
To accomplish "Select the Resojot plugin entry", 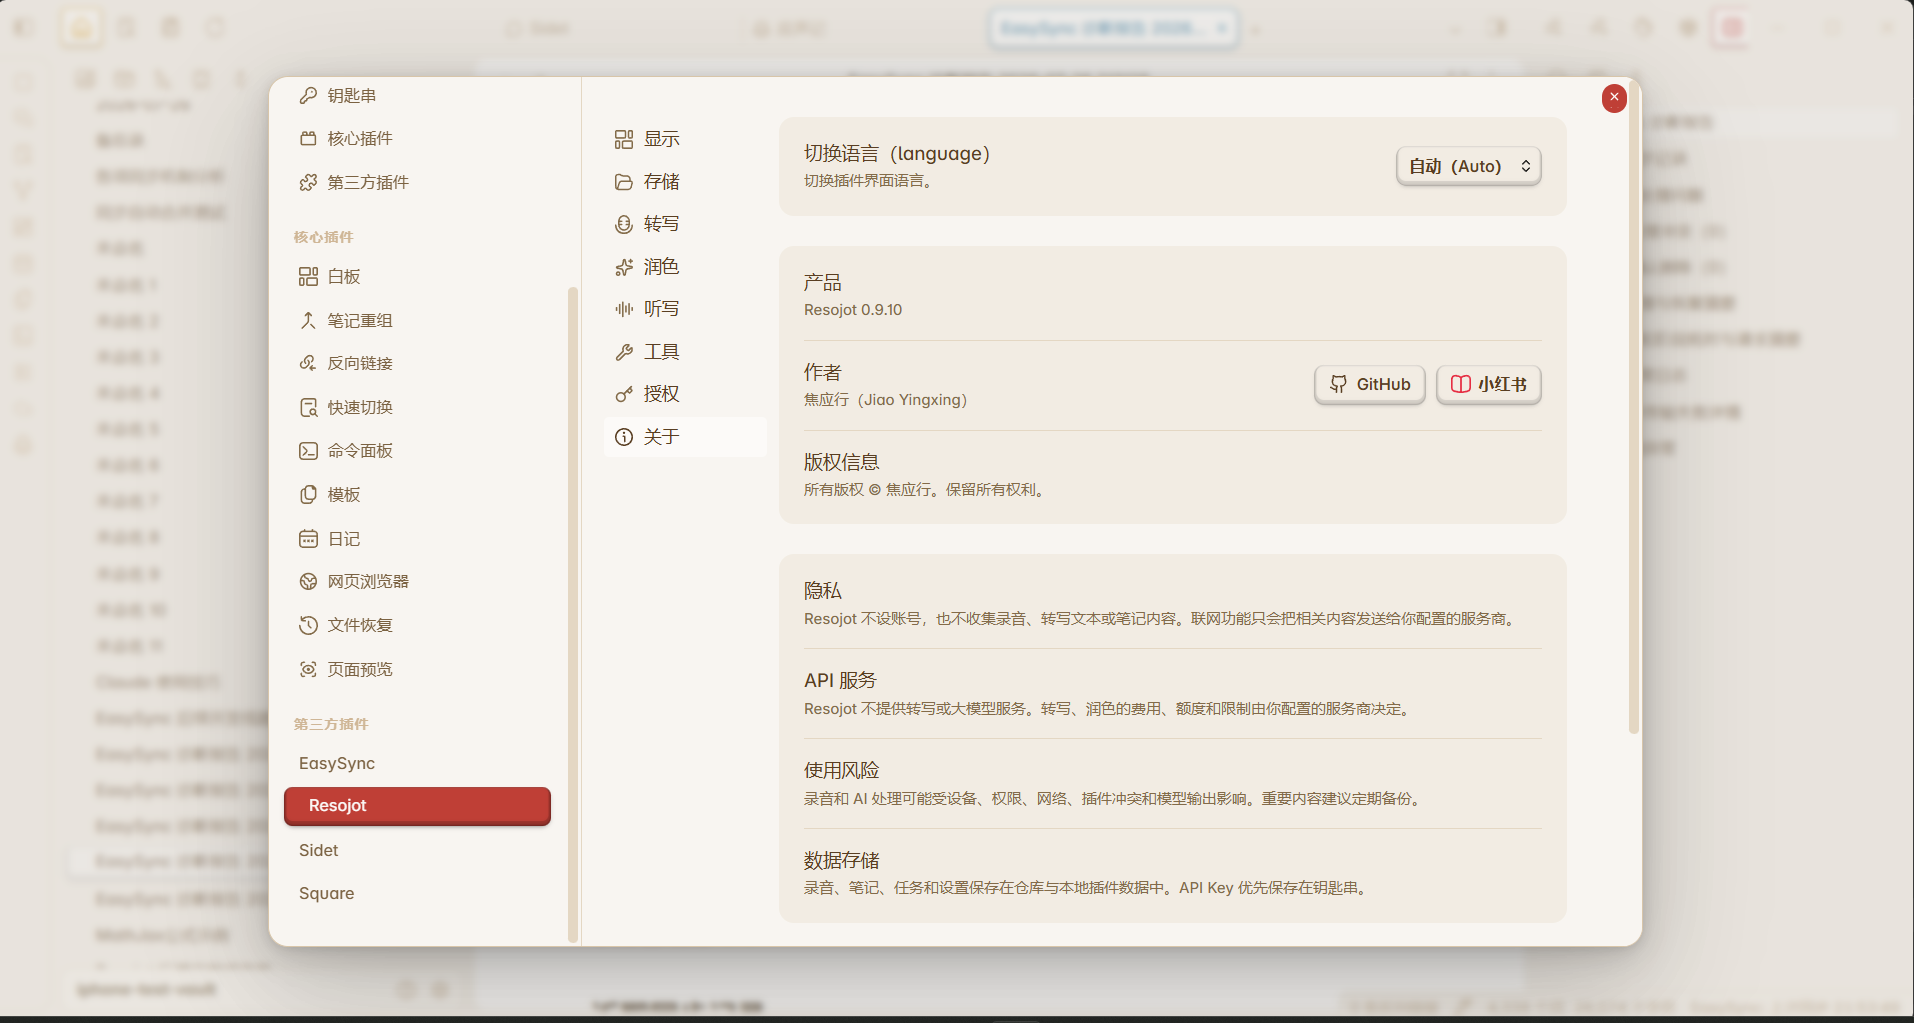I will click(x=417, y=806).
